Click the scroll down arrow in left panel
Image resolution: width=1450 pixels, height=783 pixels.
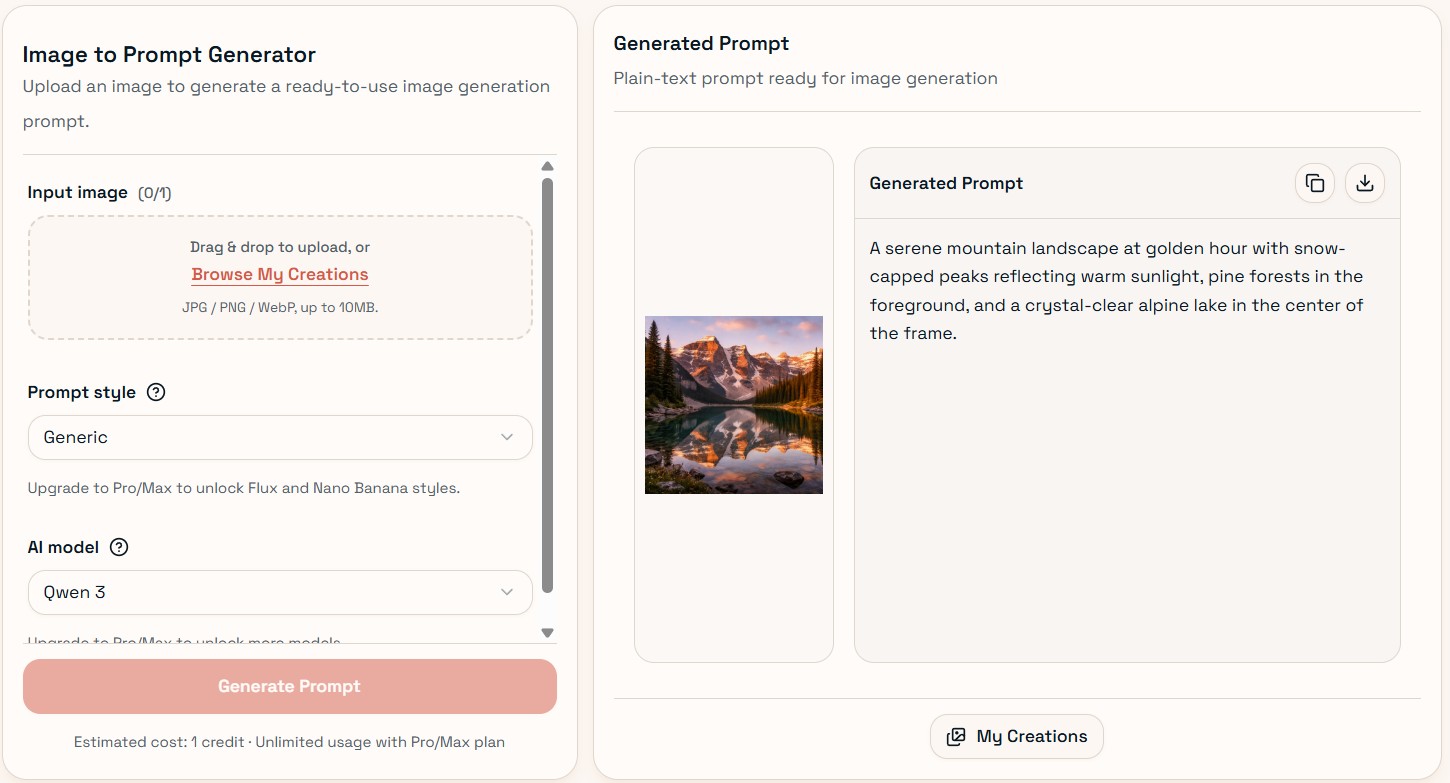point(547,632)
